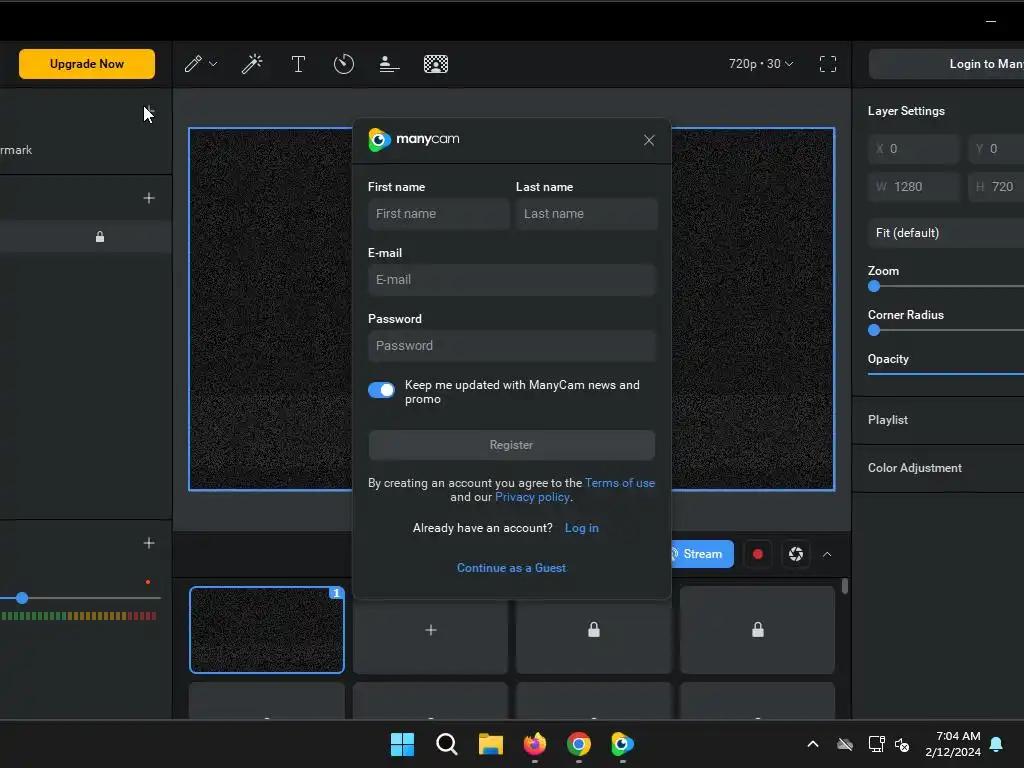
Task: Click the Register button
Action: pyautogui.click(x=511, y=445)
